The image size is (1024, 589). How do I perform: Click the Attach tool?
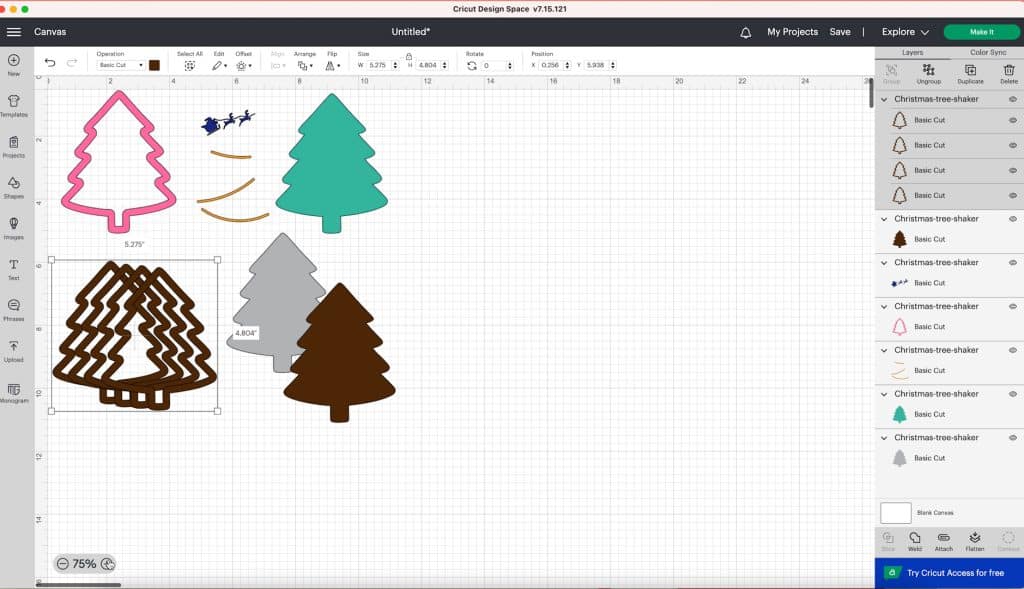[x=944, y=541]
